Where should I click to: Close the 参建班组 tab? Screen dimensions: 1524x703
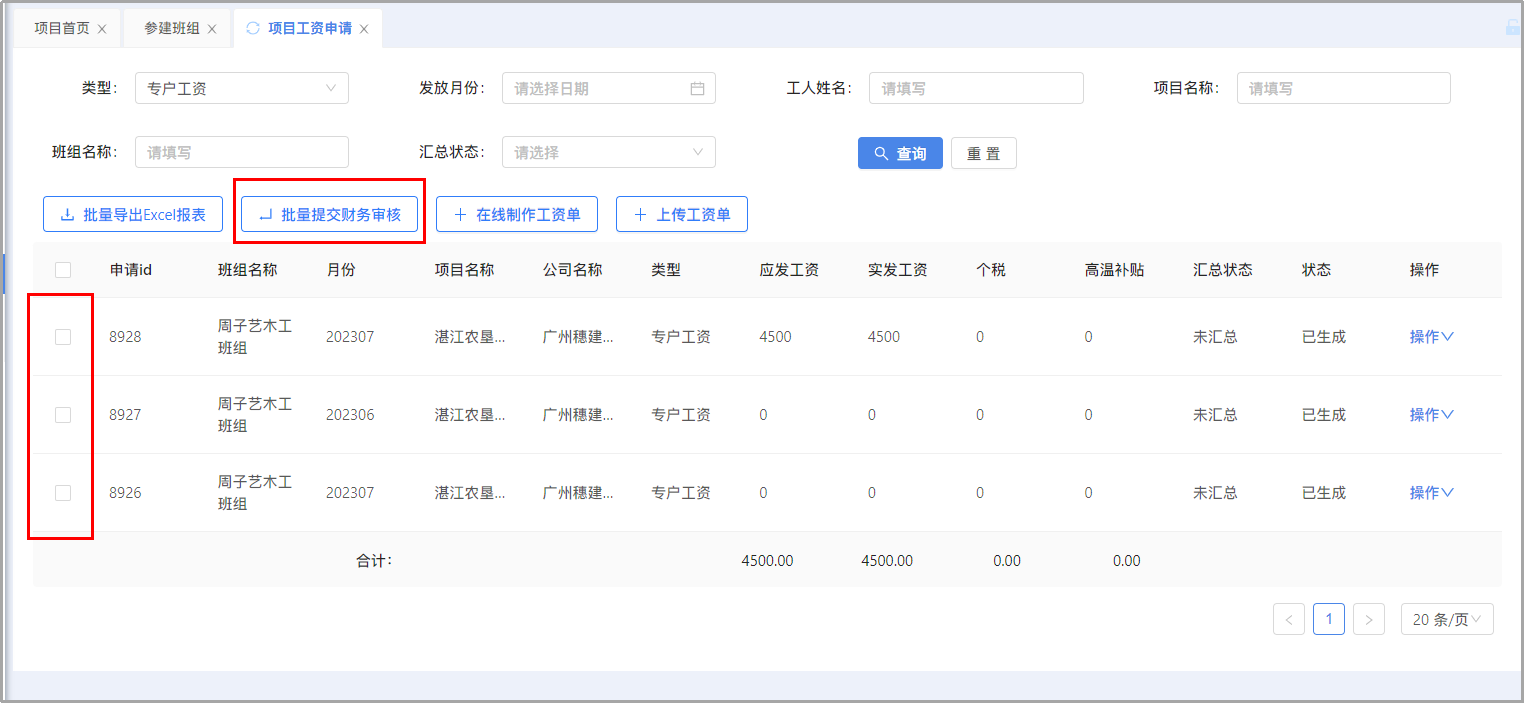pyautogui.click(x=212, y=29)
